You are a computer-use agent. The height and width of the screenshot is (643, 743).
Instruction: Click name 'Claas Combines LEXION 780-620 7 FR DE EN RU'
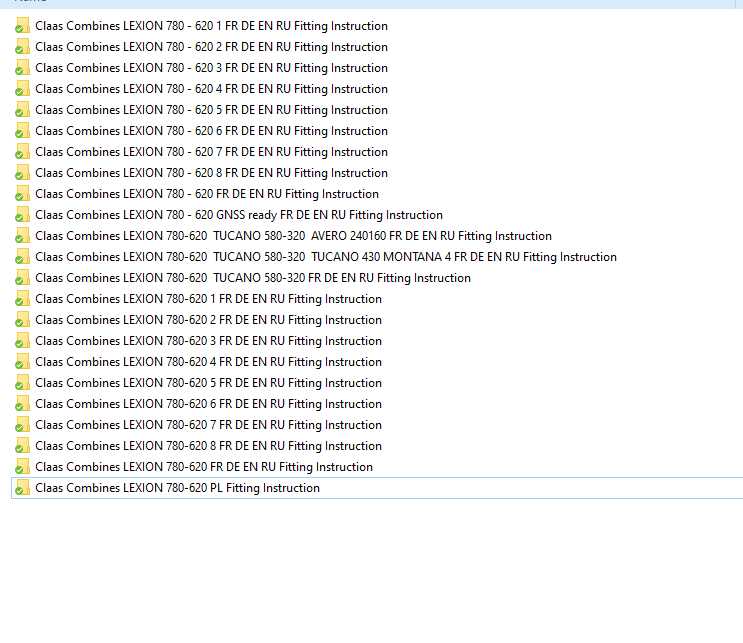tap(208, 425)
